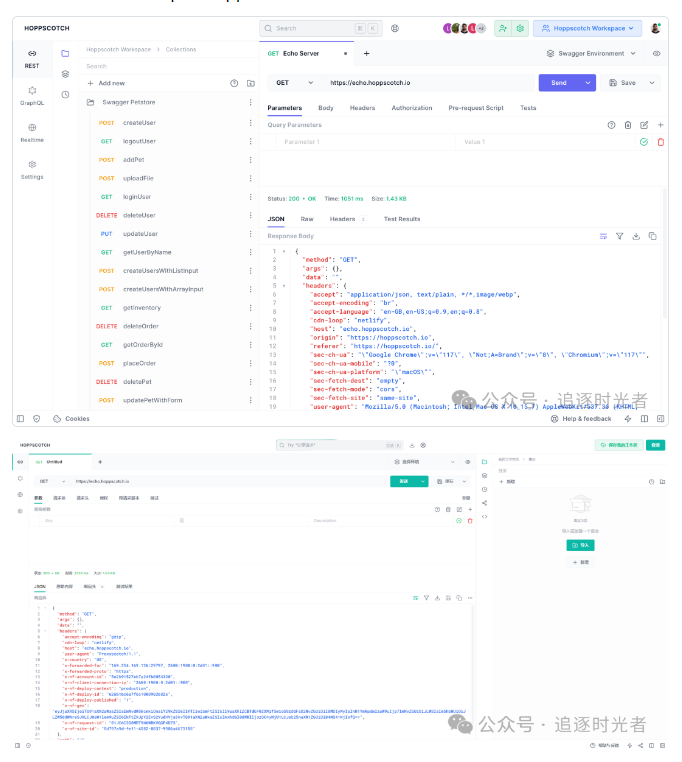Open more options for Swagger Petstore collection
The height and width of the screenshot is (762, 682).
250,102
